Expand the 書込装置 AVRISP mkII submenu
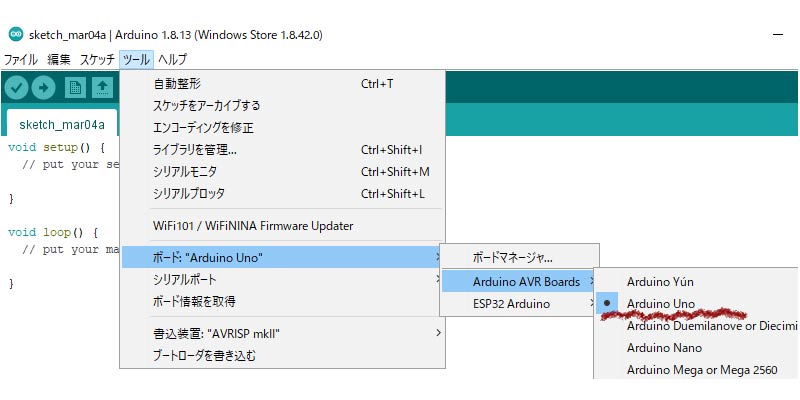This screenshot has height=400, width=800. pyautogui.click(x=282, y=334)
